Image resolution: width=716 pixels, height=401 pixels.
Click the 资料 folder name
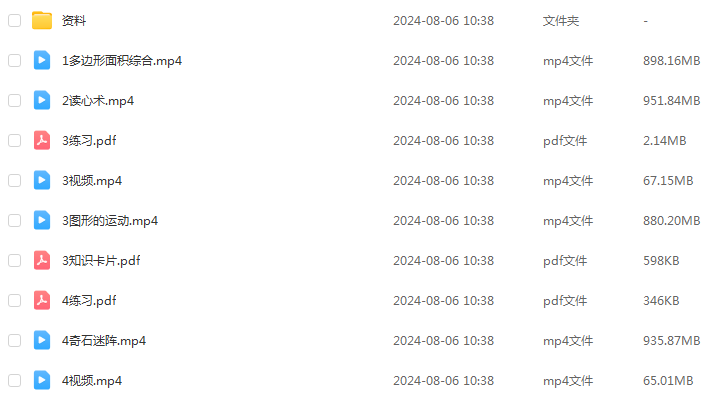(74, 21)
